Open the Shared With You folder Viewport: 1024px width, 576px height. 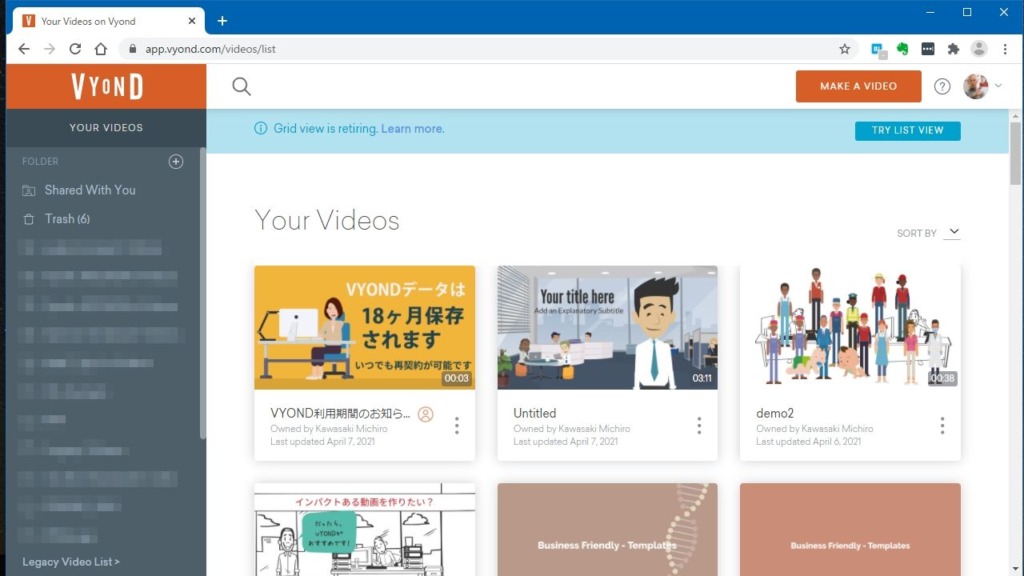90,190
